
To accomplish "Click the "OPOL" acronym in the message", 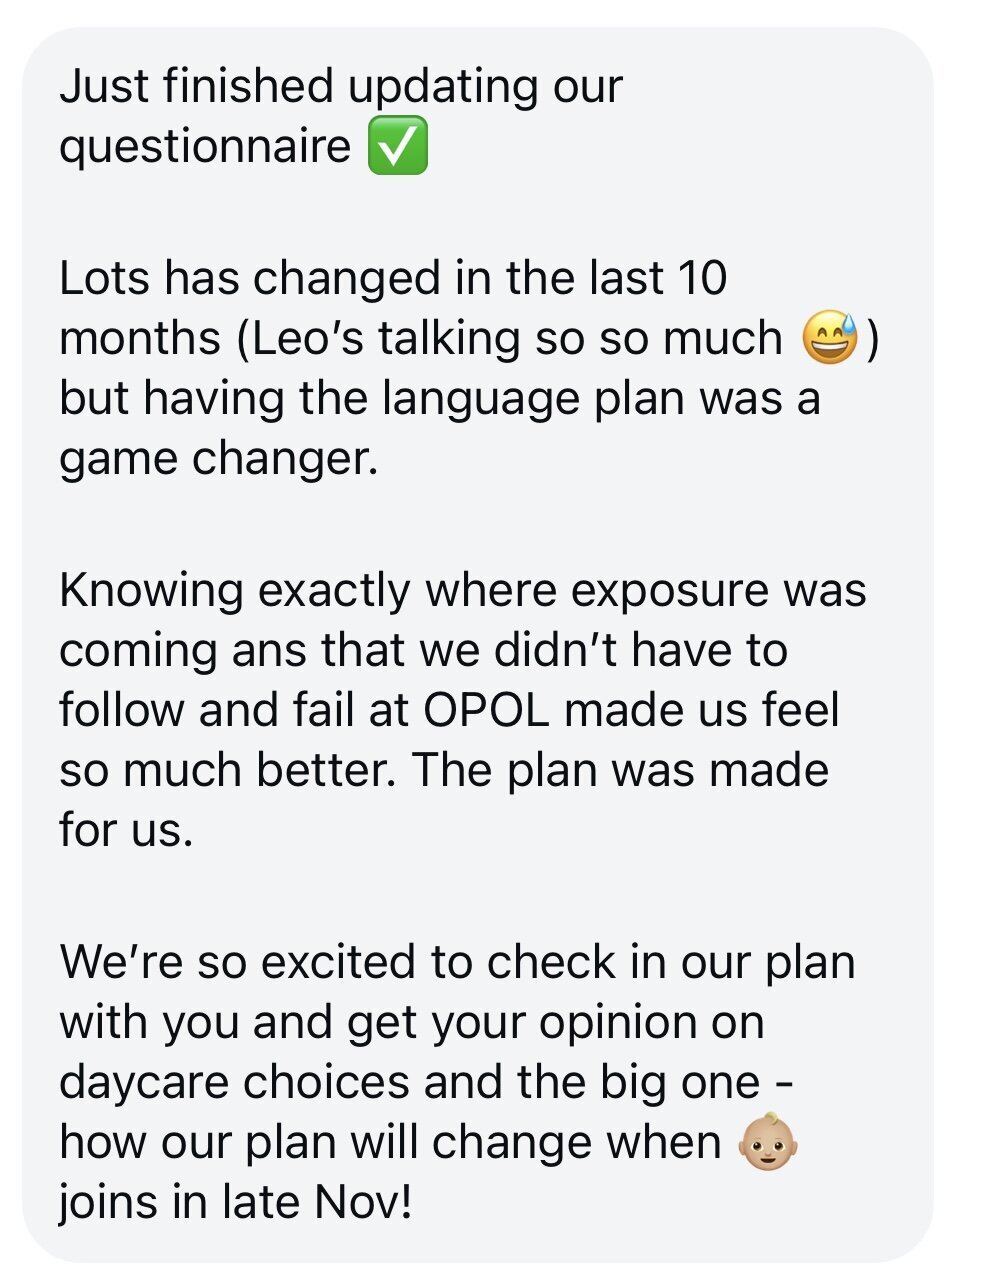I will (x=487, y=710).
